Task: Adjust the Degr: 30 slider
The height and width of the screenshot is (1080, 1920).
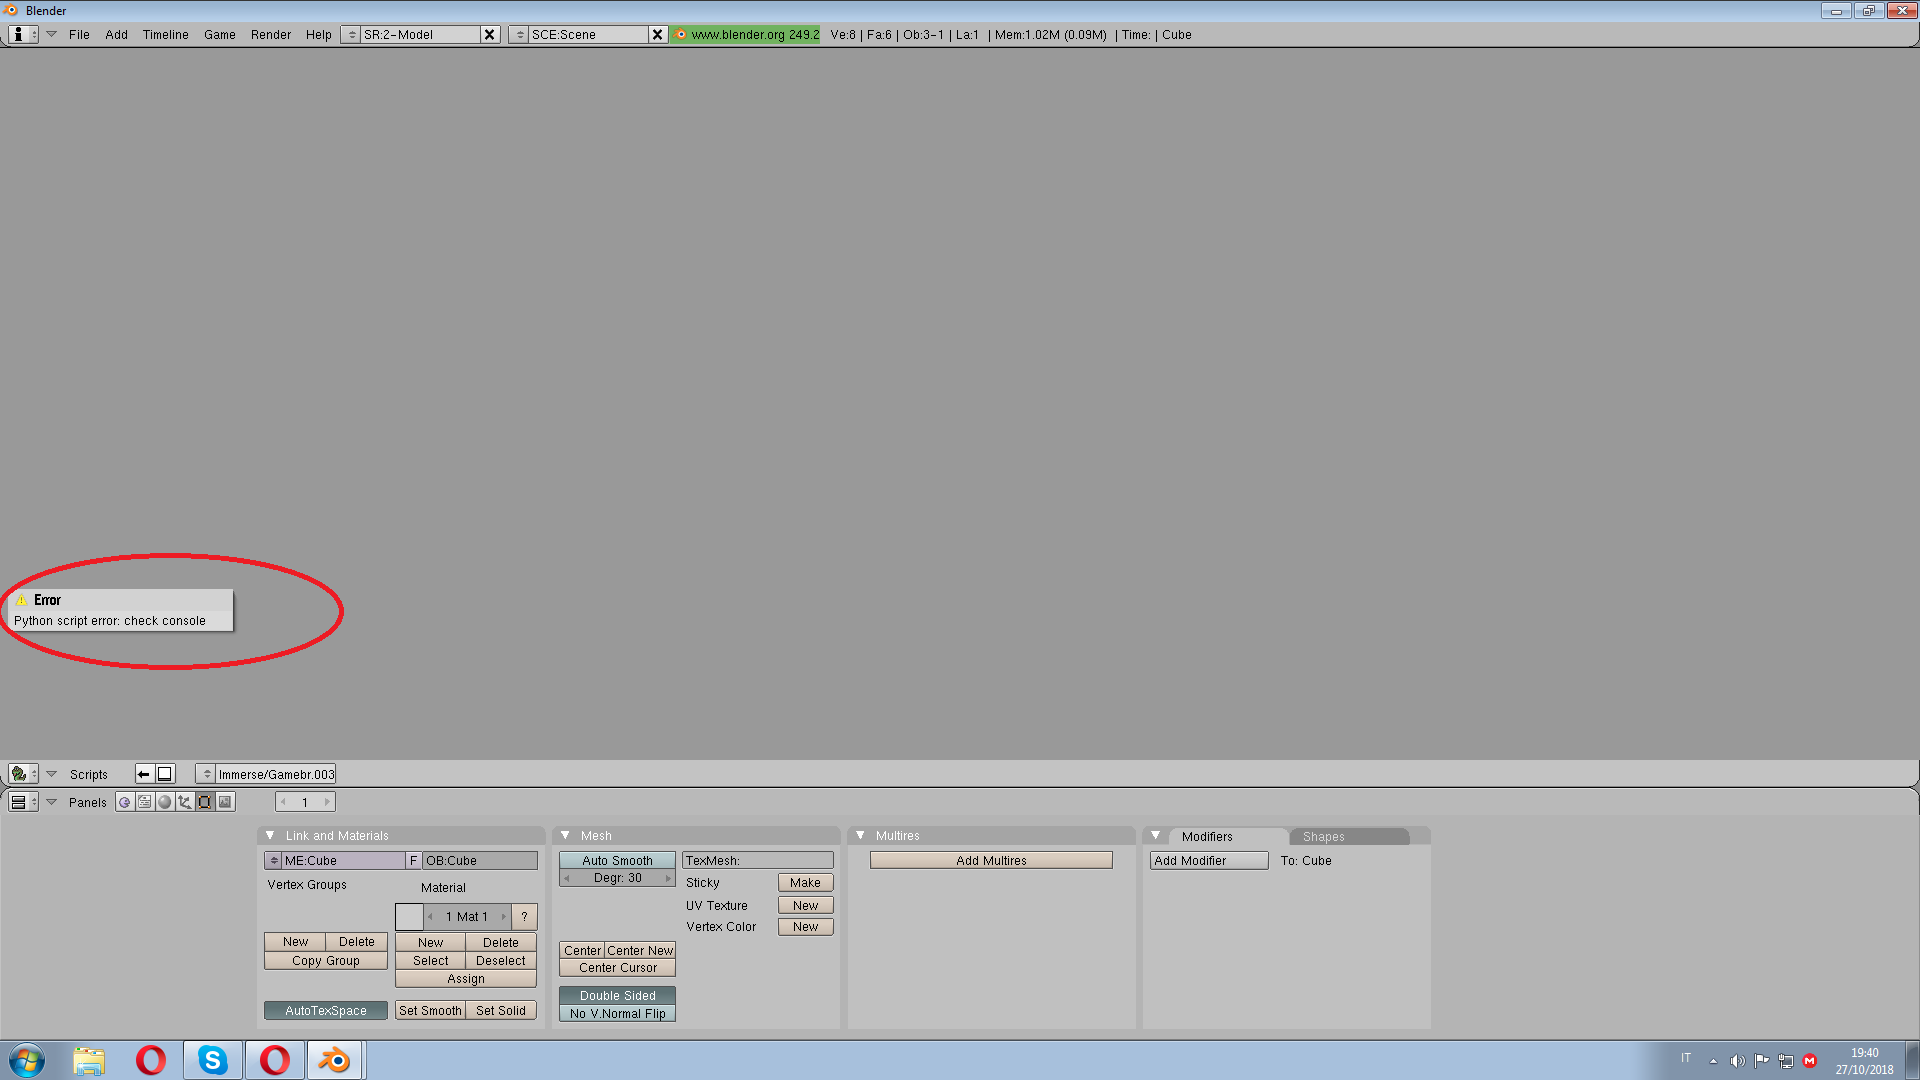Action: coord(617,878)
